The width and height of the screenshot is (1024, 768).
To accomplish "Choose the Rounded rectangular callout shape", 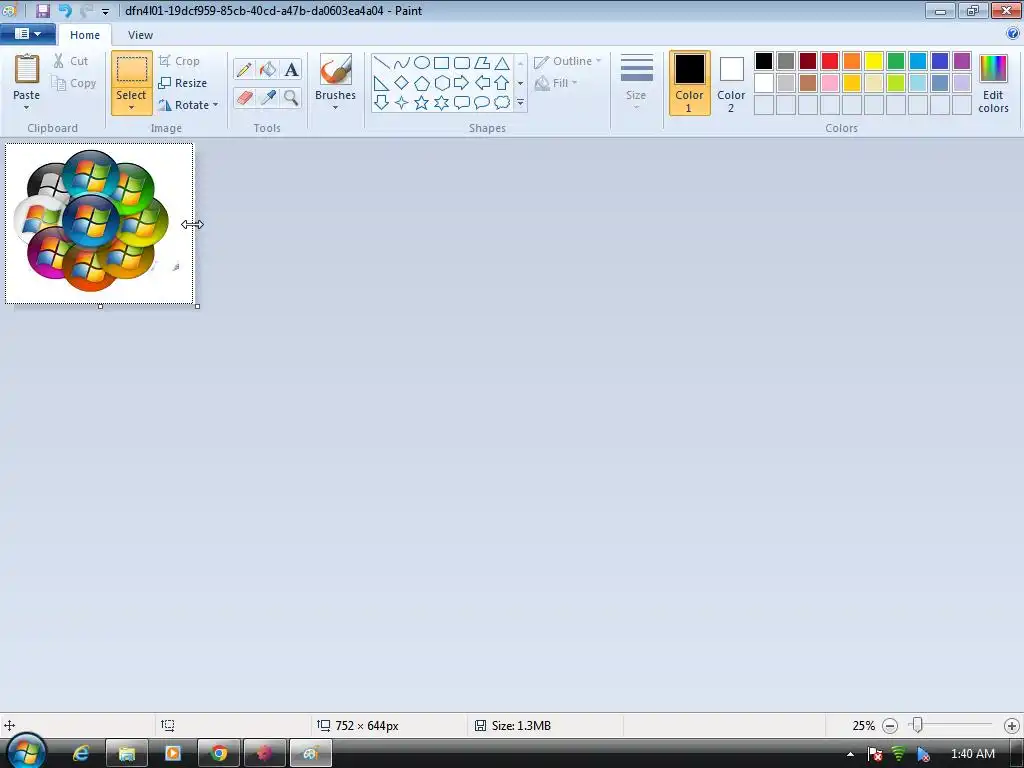I will point(462,103).
